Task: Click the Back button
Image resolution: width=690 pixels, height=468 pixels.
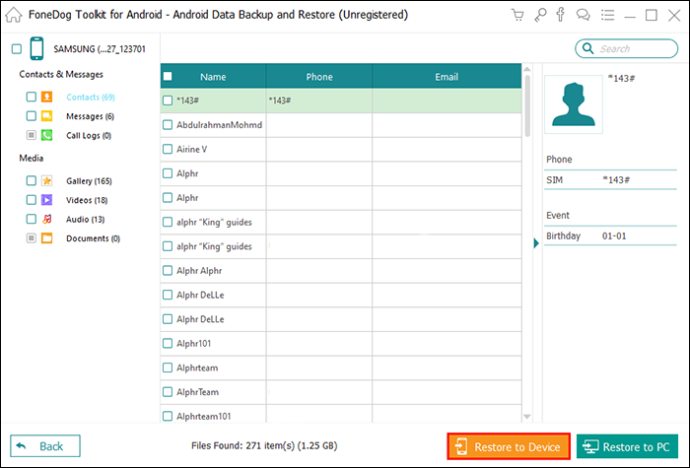Action: [x=45, y=446]
